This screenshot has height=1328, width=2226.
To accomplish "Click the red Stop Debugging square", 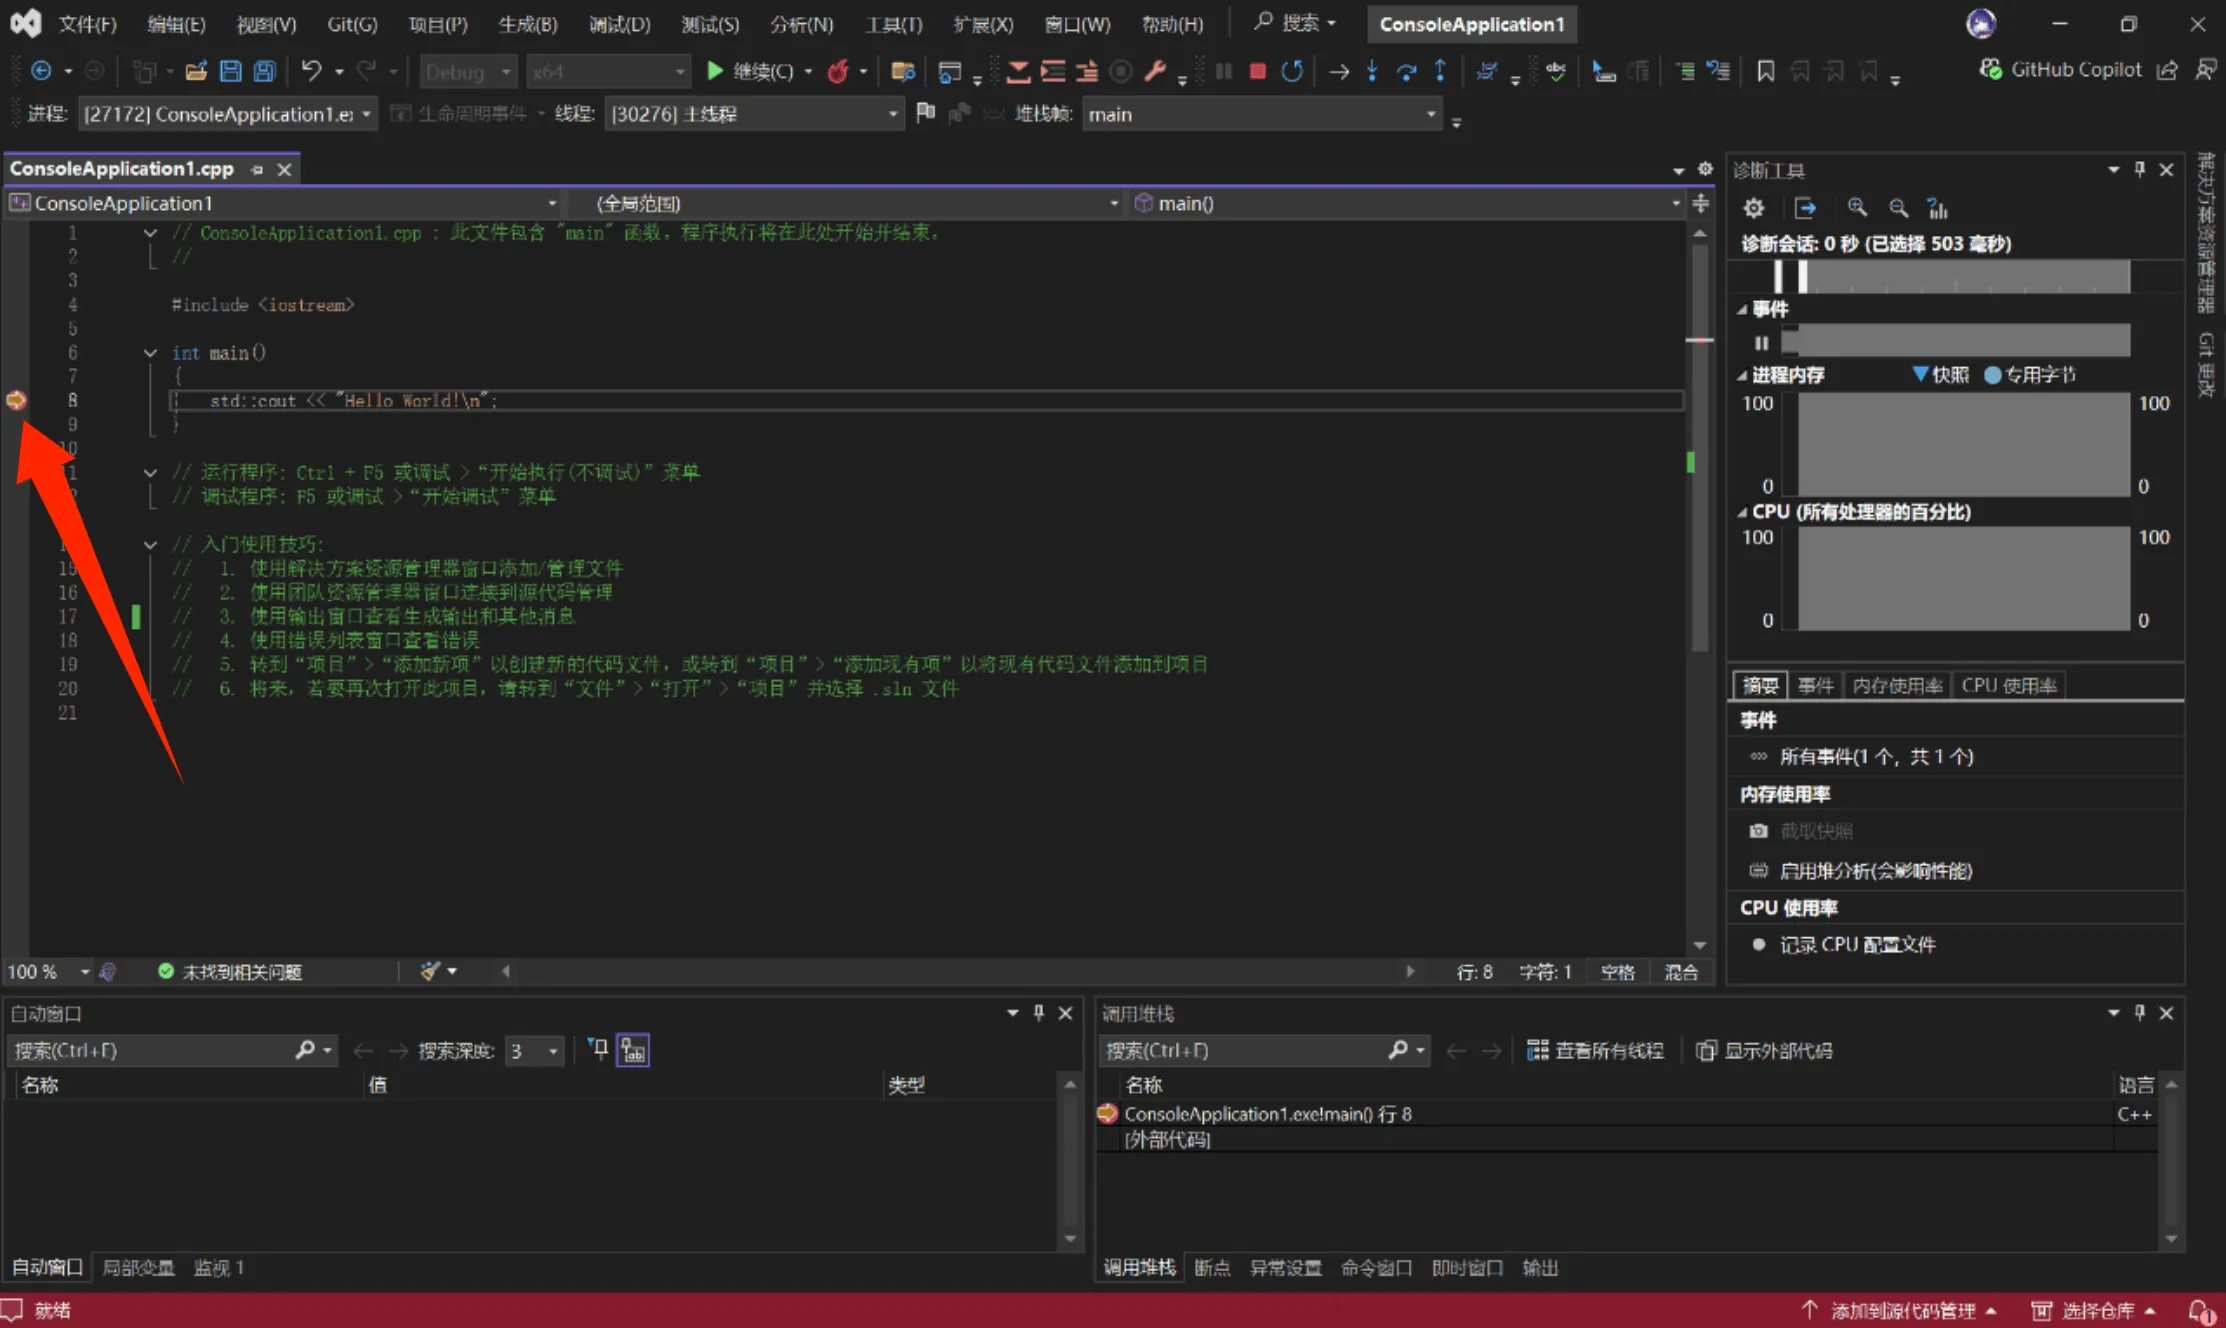I will 1258,71.
